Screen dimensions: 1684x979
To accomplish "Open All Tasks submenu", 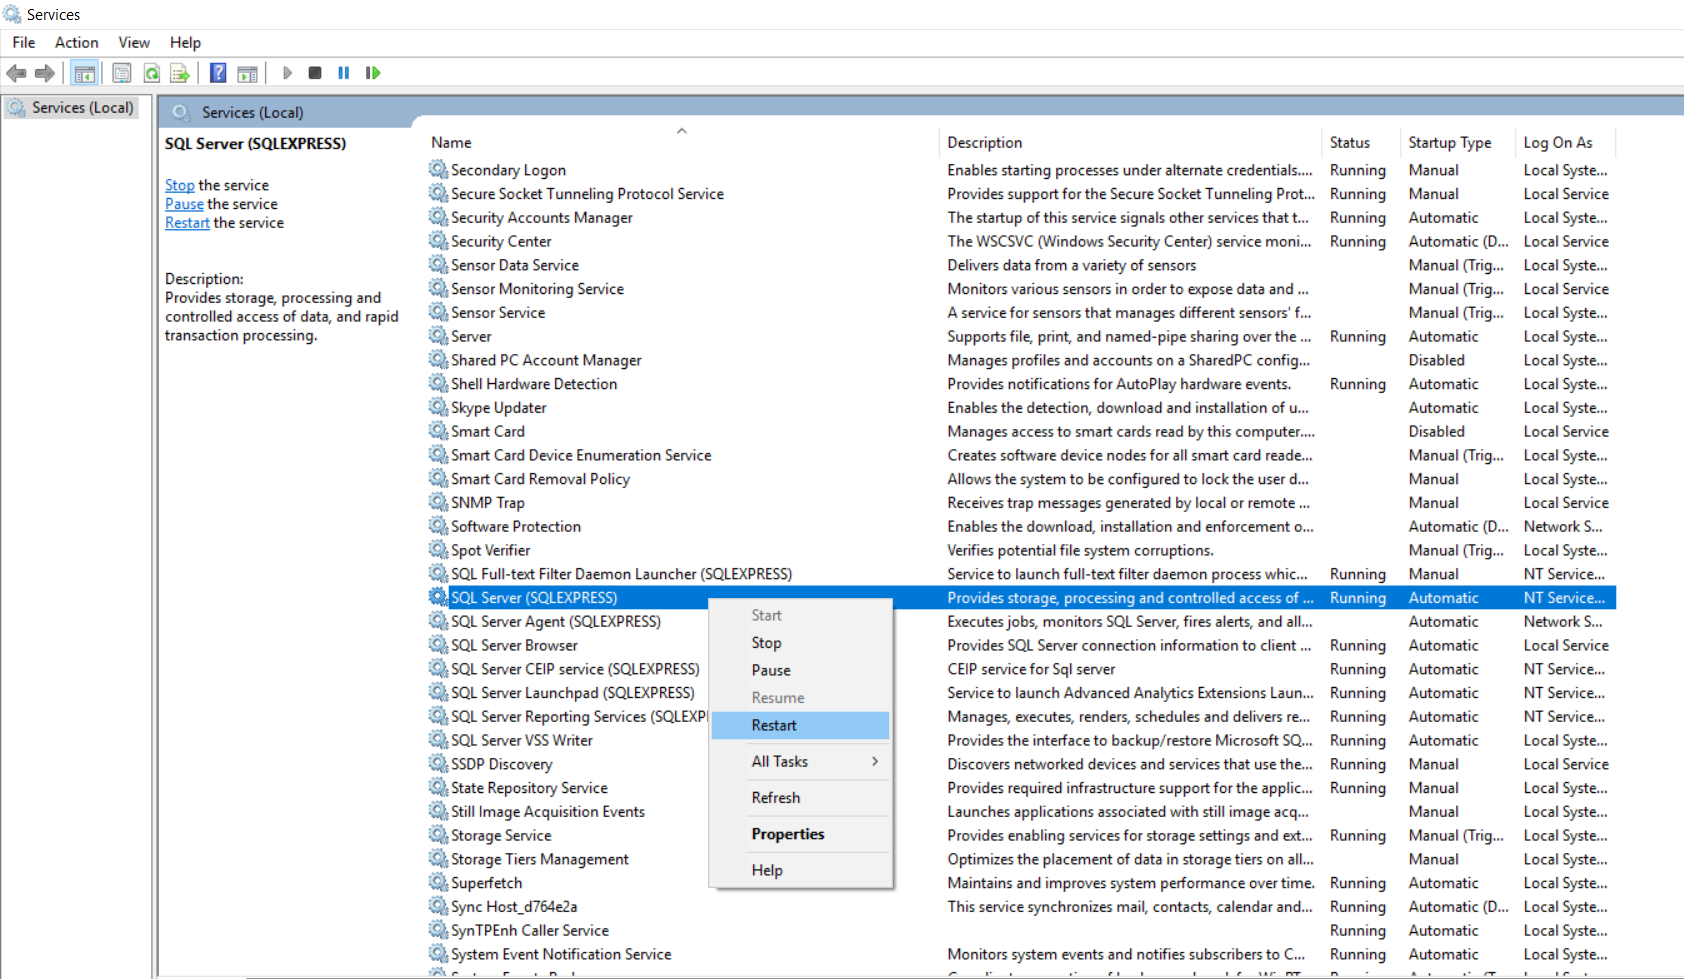I will [x=800, y=761].
